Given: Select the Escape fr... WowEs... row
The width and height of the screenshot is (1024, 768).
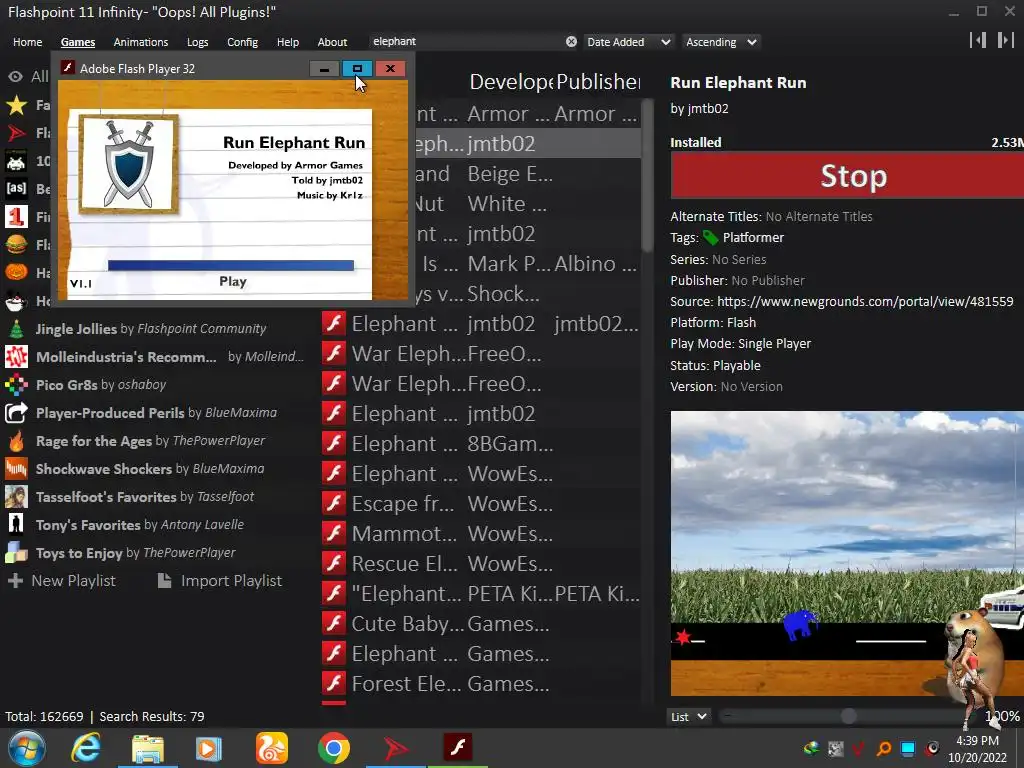Looking at the screenshot, I should tap(480, 504).
